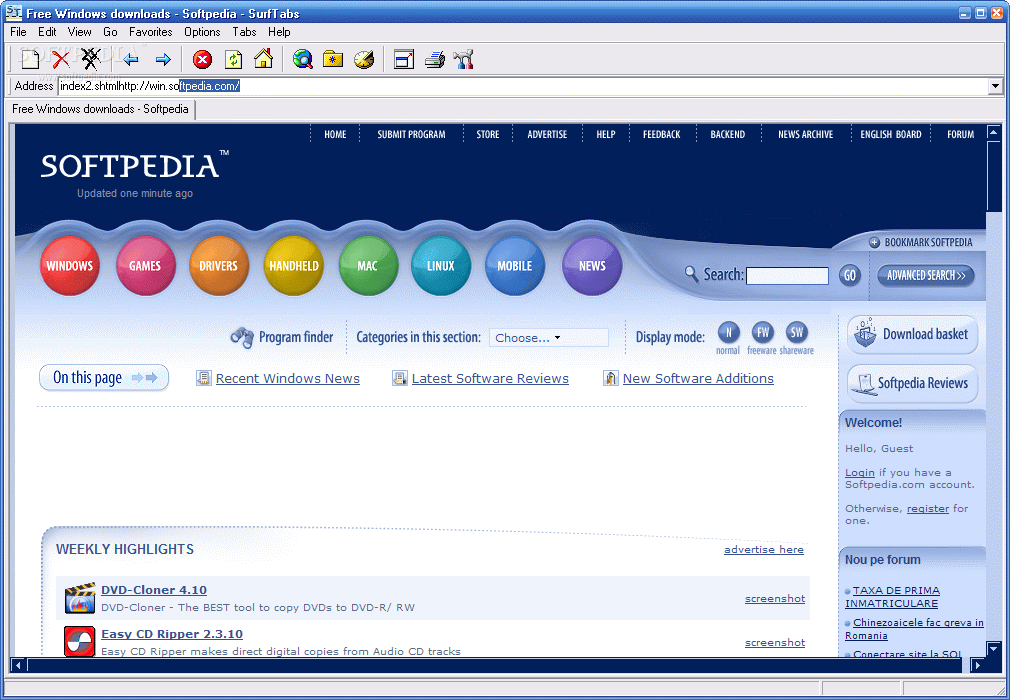This screenshot has height=700, width=1010.
Task: Click the TAXA DE PRIMA INMATRICULARE forum link
Action: (x=893, y=597)
